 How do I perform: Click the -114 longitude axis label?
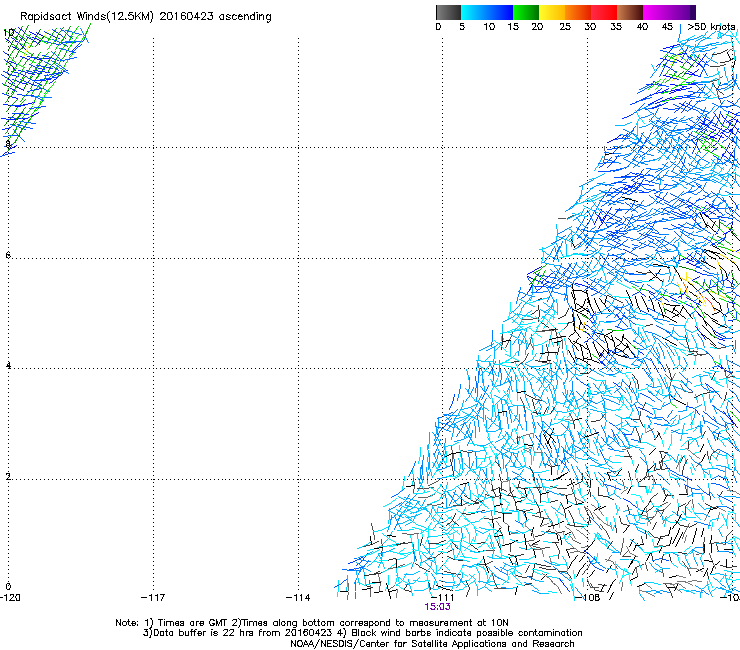(x=298, y=598)
